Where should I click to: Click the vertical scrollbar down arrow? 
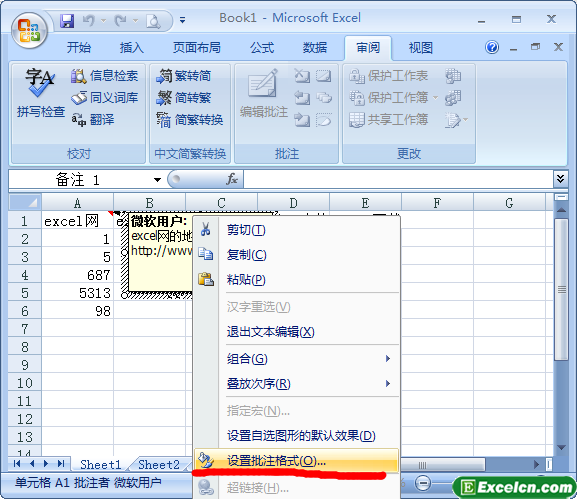[x=561, y=447]
